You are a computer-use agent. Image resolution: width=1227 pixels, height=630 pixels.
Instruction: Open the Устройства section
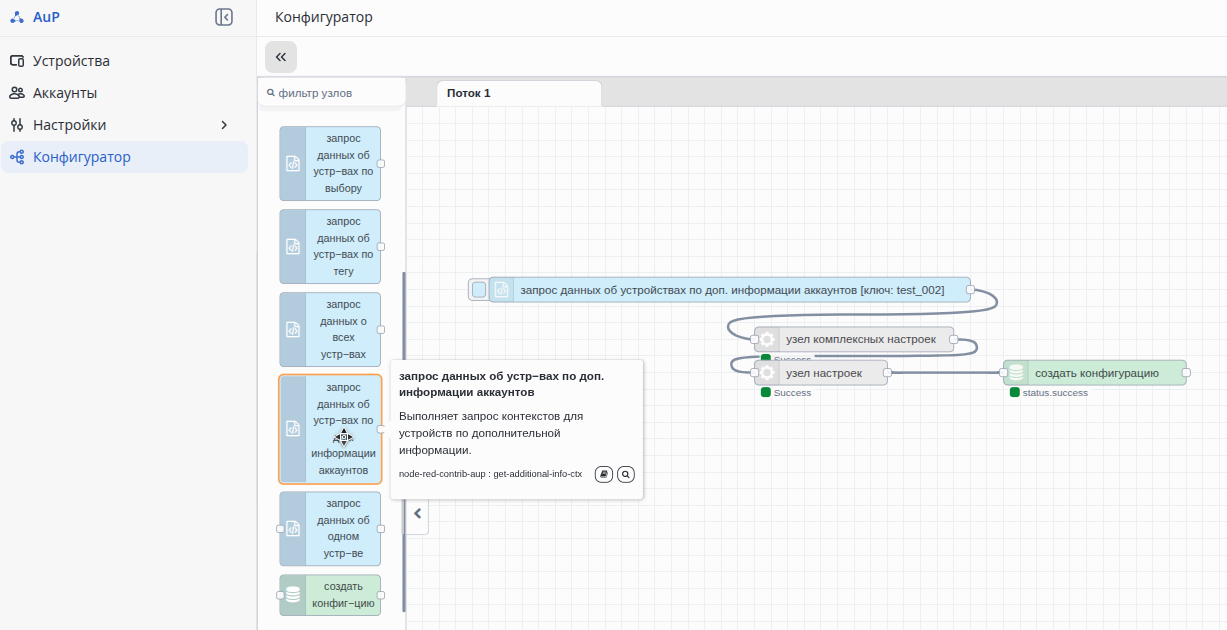point(124,61)
